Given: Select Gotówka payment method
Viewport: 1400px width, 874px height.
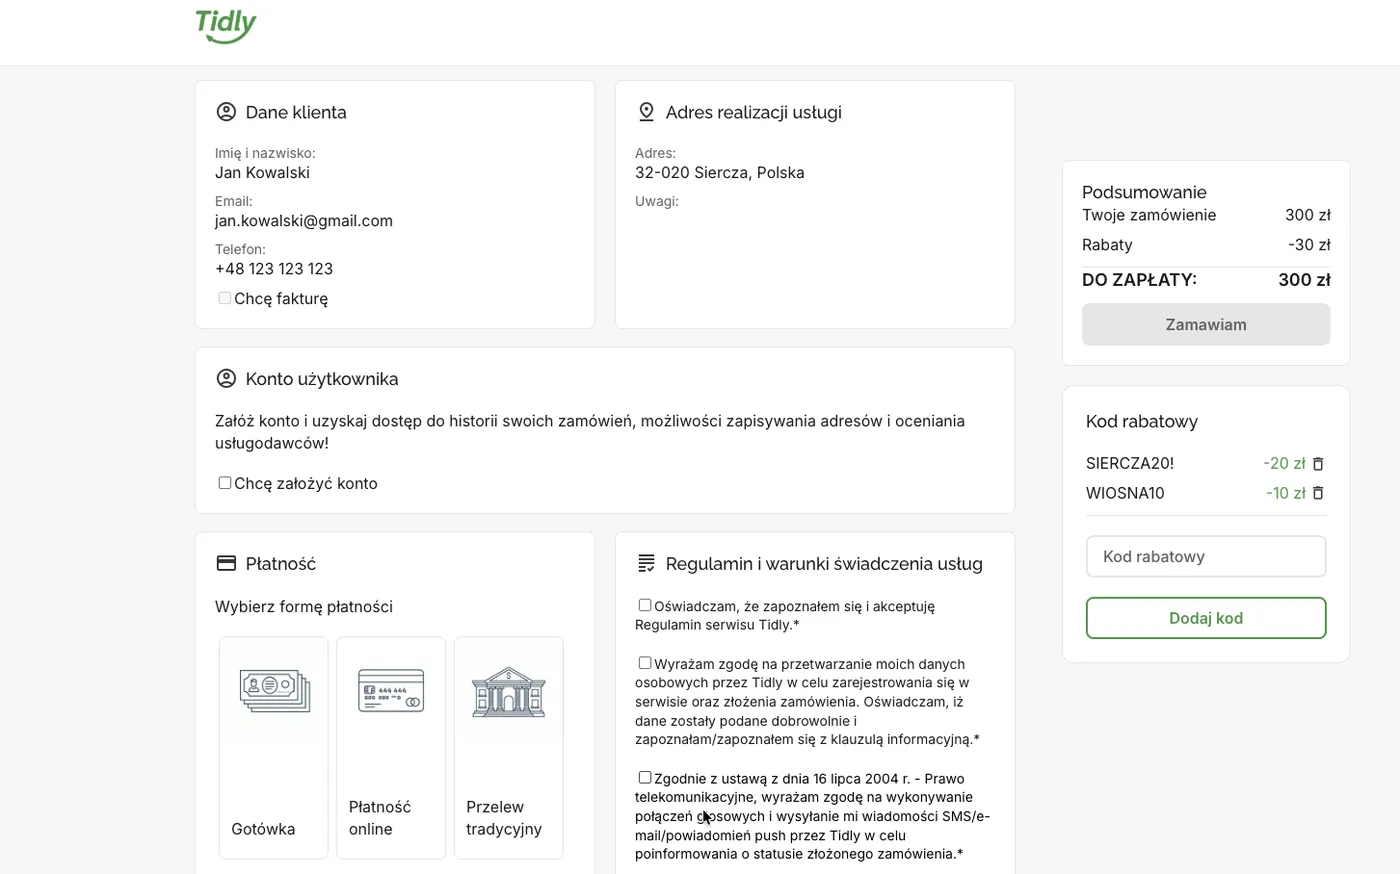Looking at the screenshot, I should pos(274,748).
